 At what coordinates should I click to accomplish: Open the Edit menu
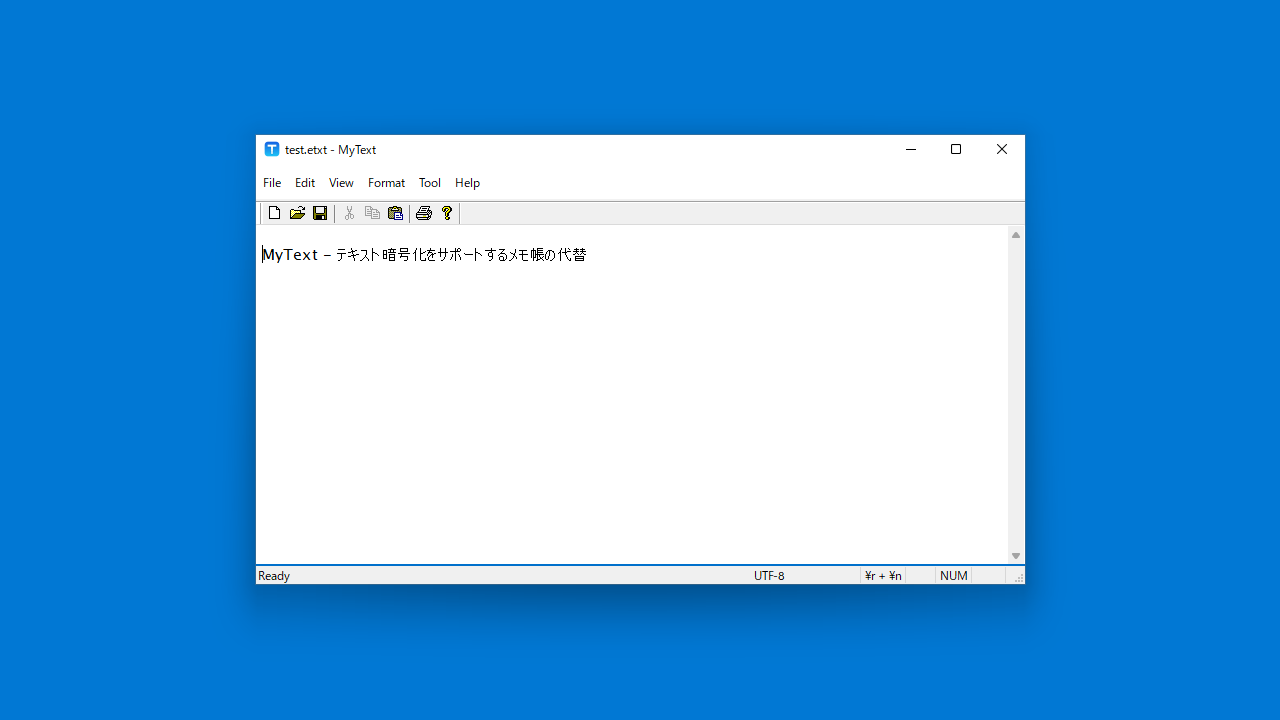click(x=305, y=183)
